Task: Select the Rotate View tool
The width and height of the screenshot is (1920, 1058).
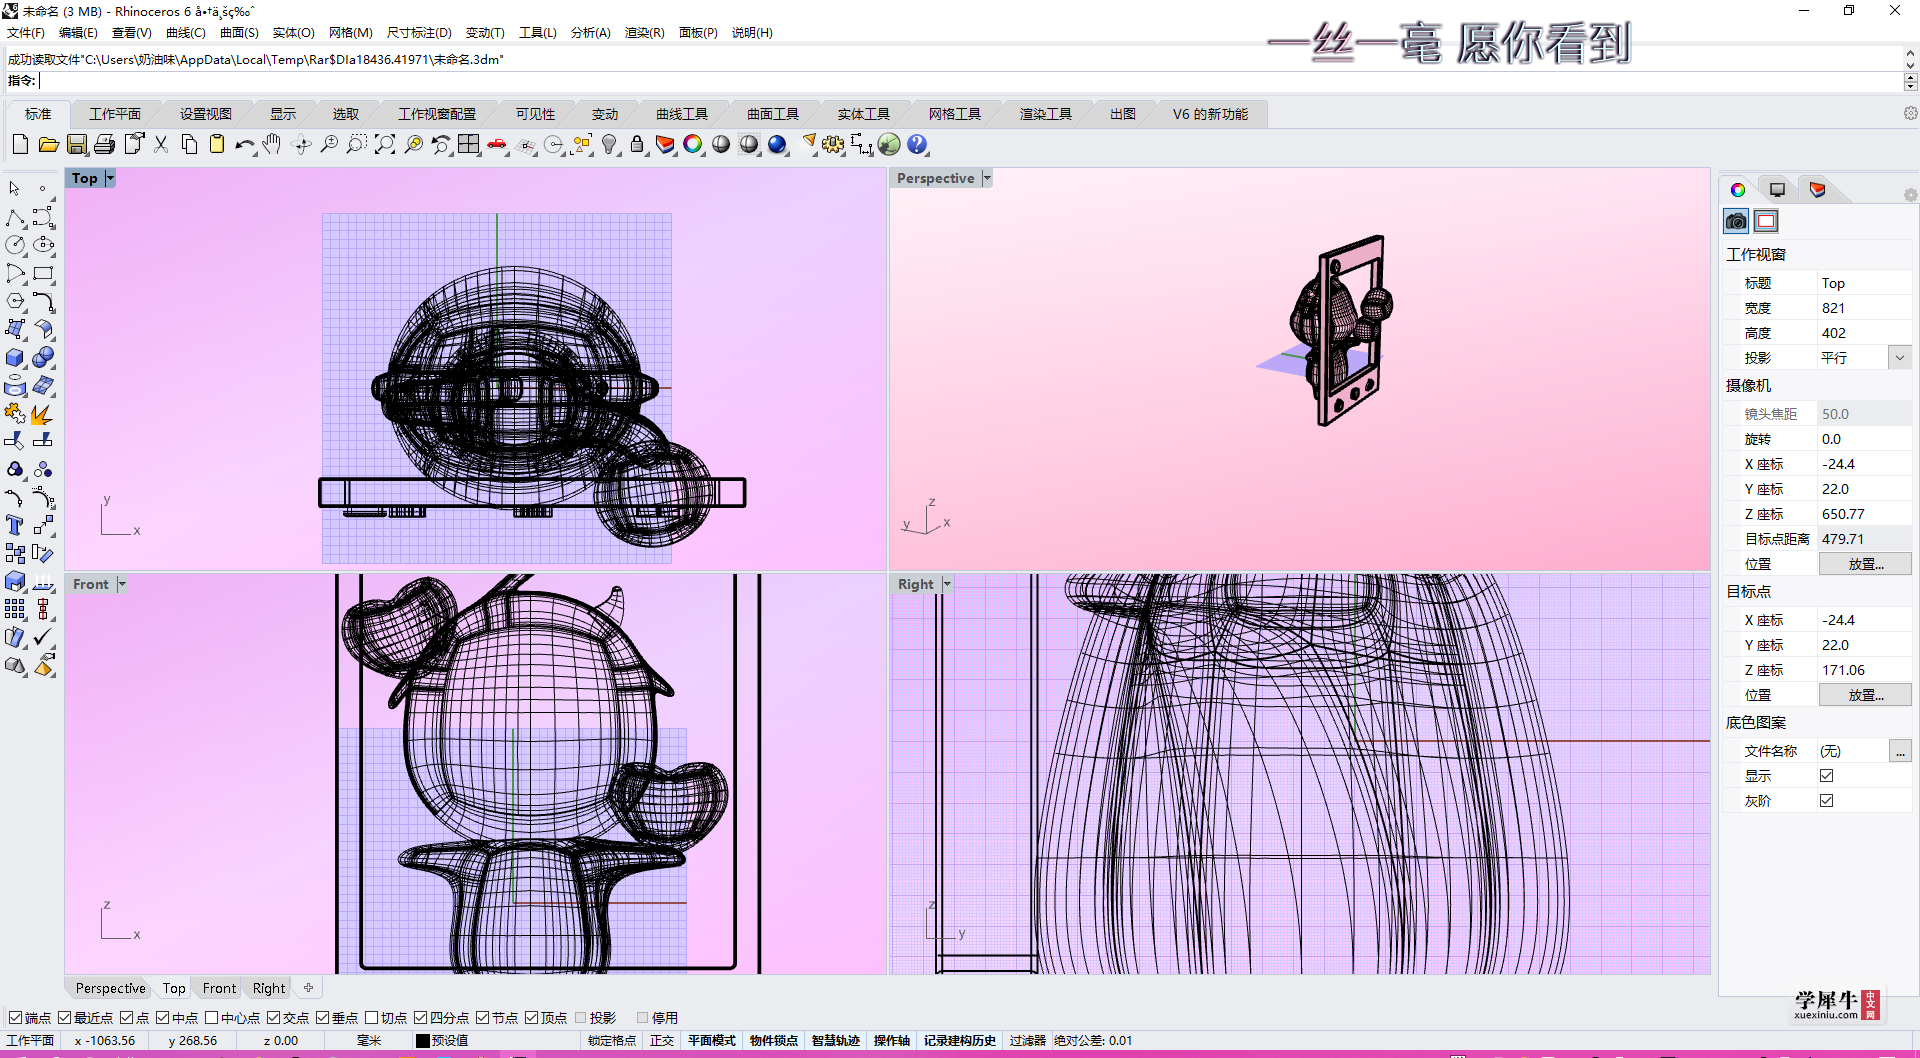Action: click(301, 145)
